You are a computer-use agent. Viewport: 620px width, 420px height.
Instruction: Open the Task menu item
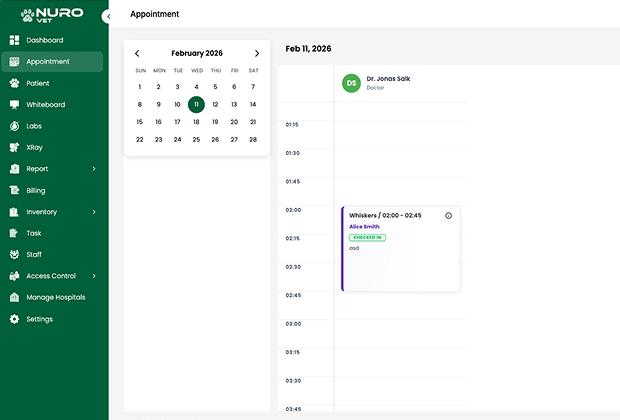point(52,233)
